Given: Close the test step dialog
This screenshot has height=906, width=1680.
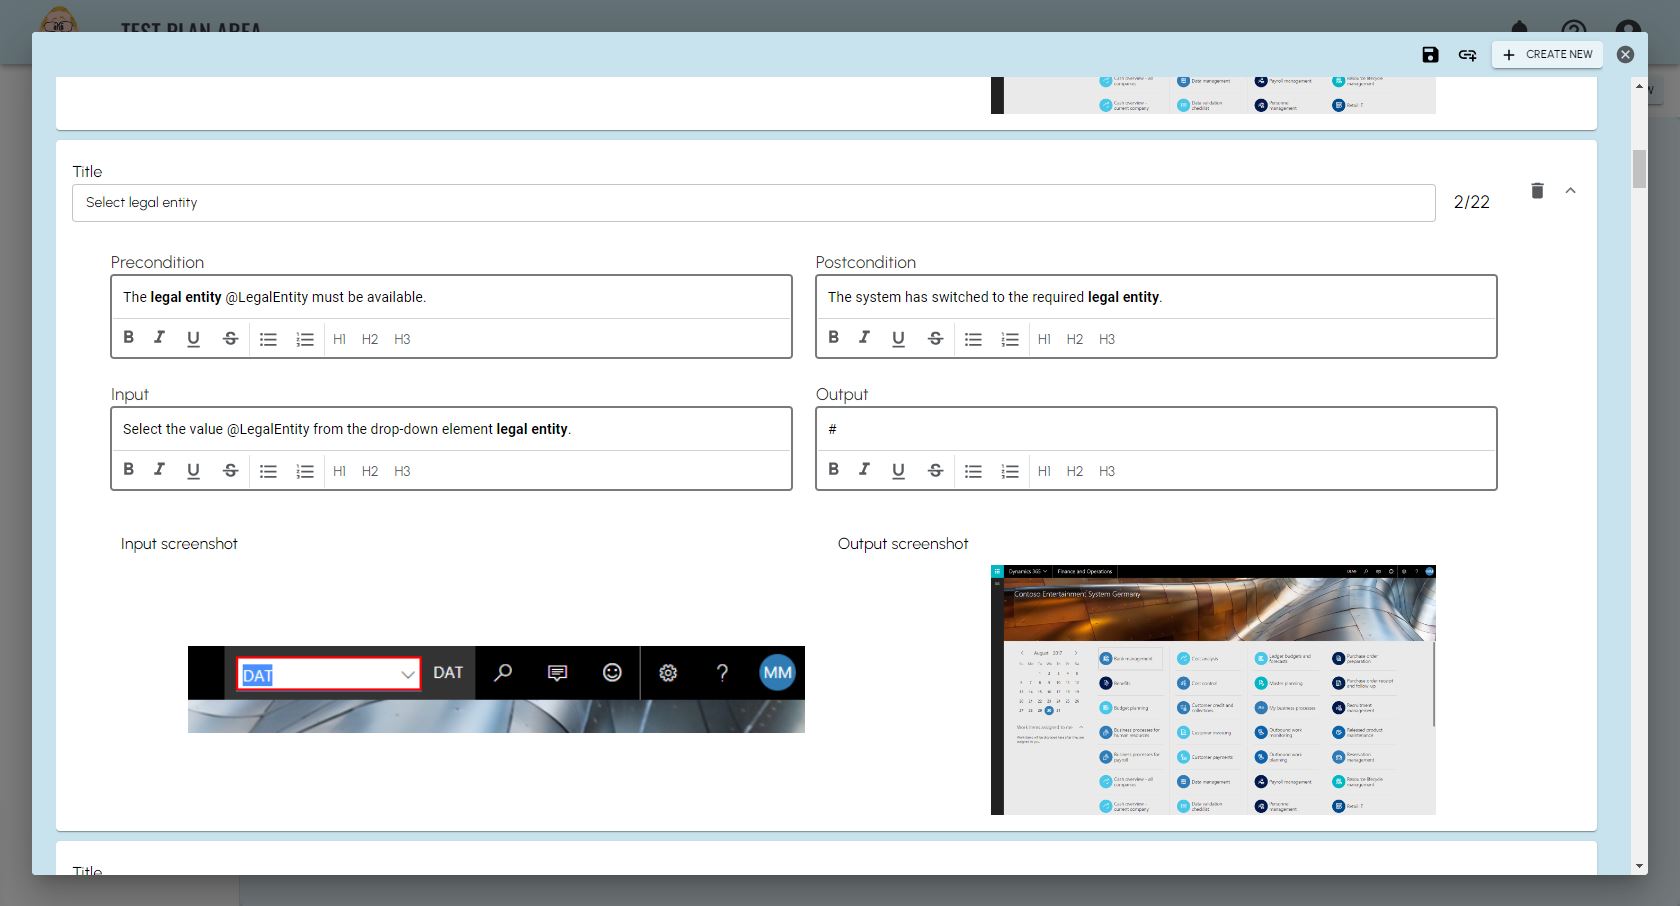Looking at the screenshot, I should click(1625, 55).
